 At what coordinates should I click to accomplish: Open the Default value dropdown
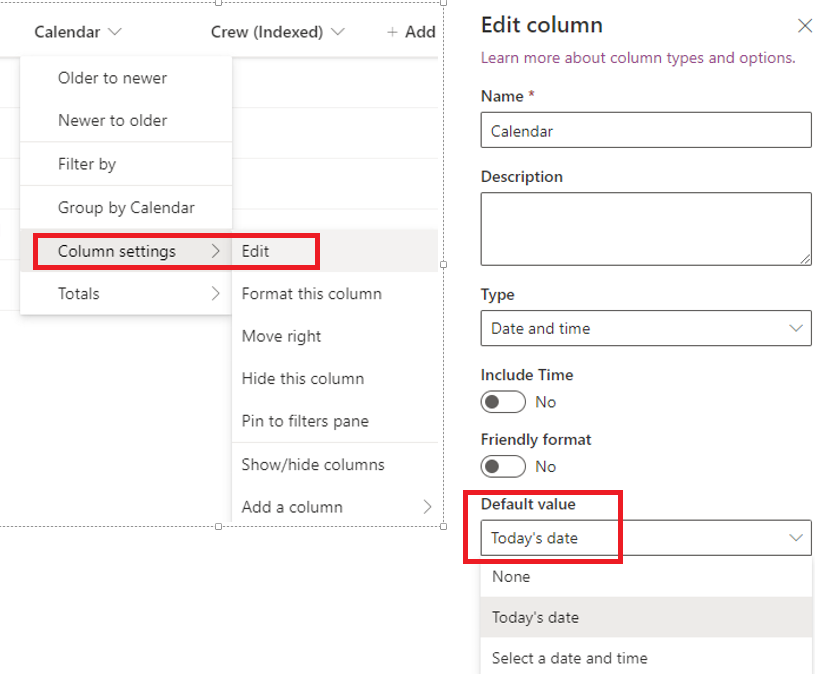click(x=646, y=538)
